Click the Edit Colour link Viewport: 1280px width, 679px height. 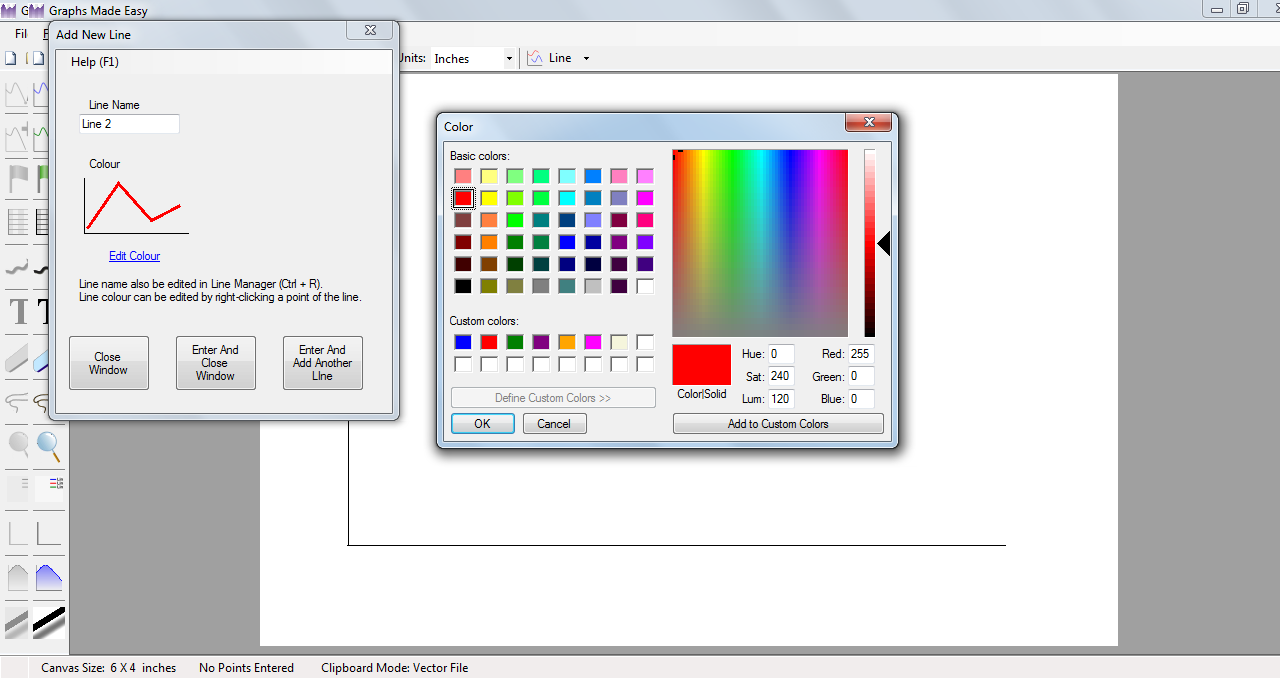coord(134,256)
